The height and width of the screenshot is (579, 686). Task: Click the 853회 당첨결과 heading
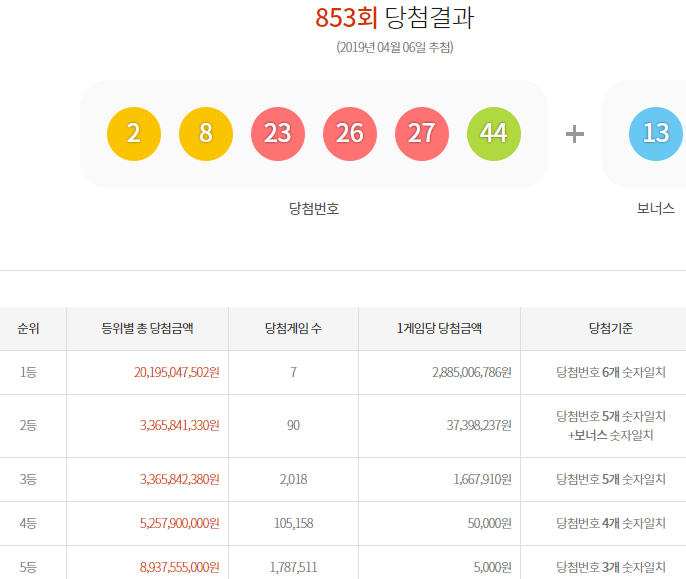coord(395,18)
